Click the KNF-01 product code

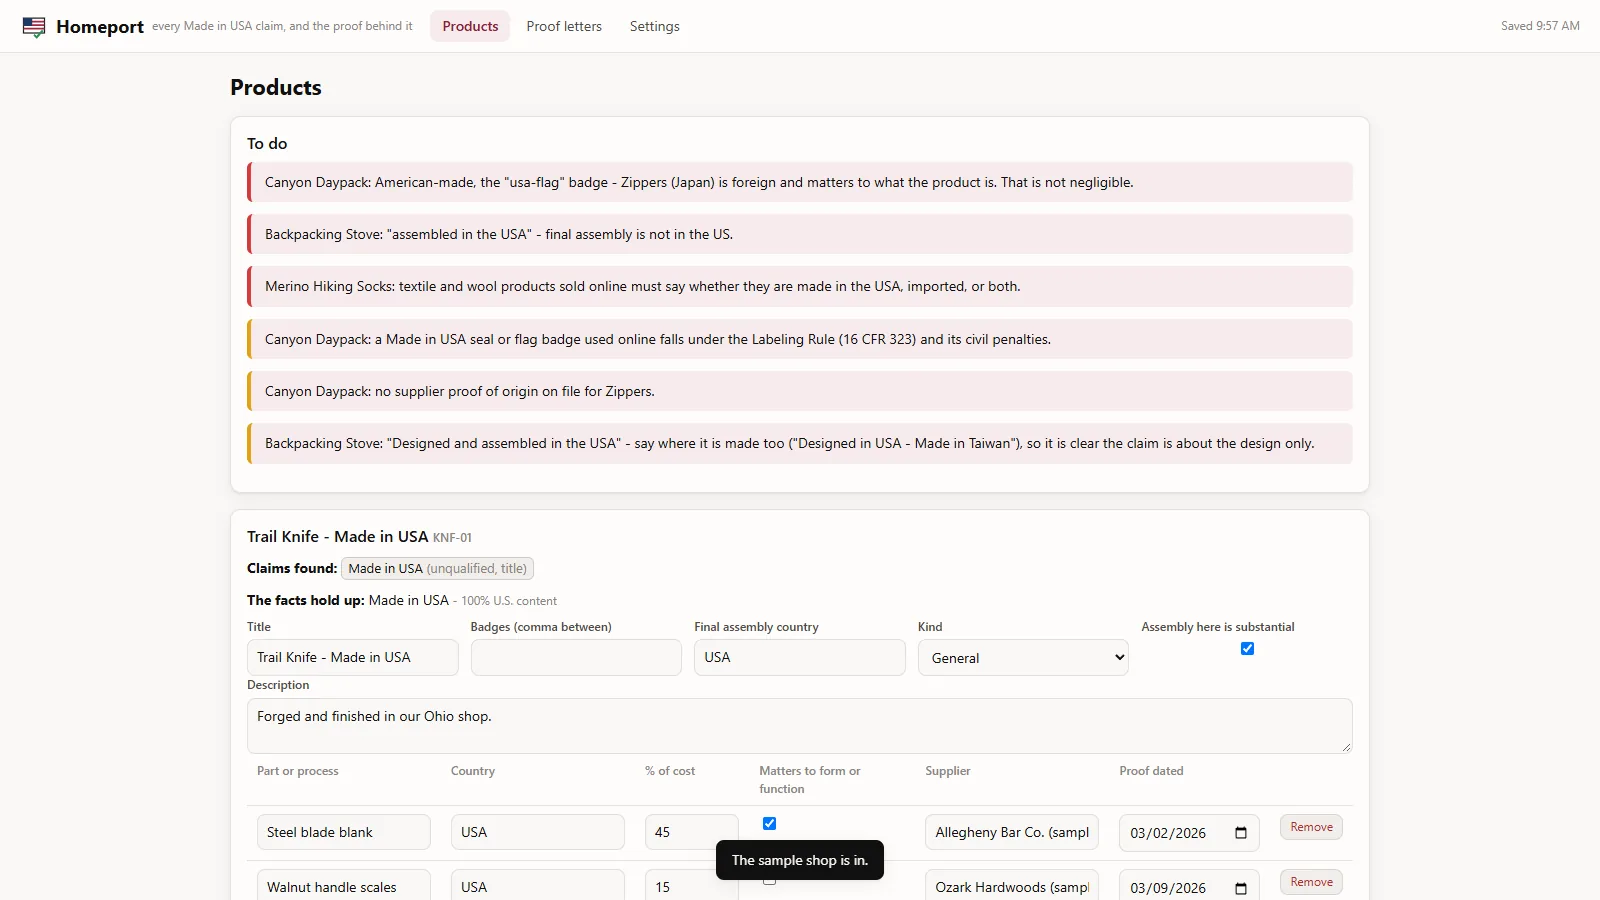click(452, 538)
